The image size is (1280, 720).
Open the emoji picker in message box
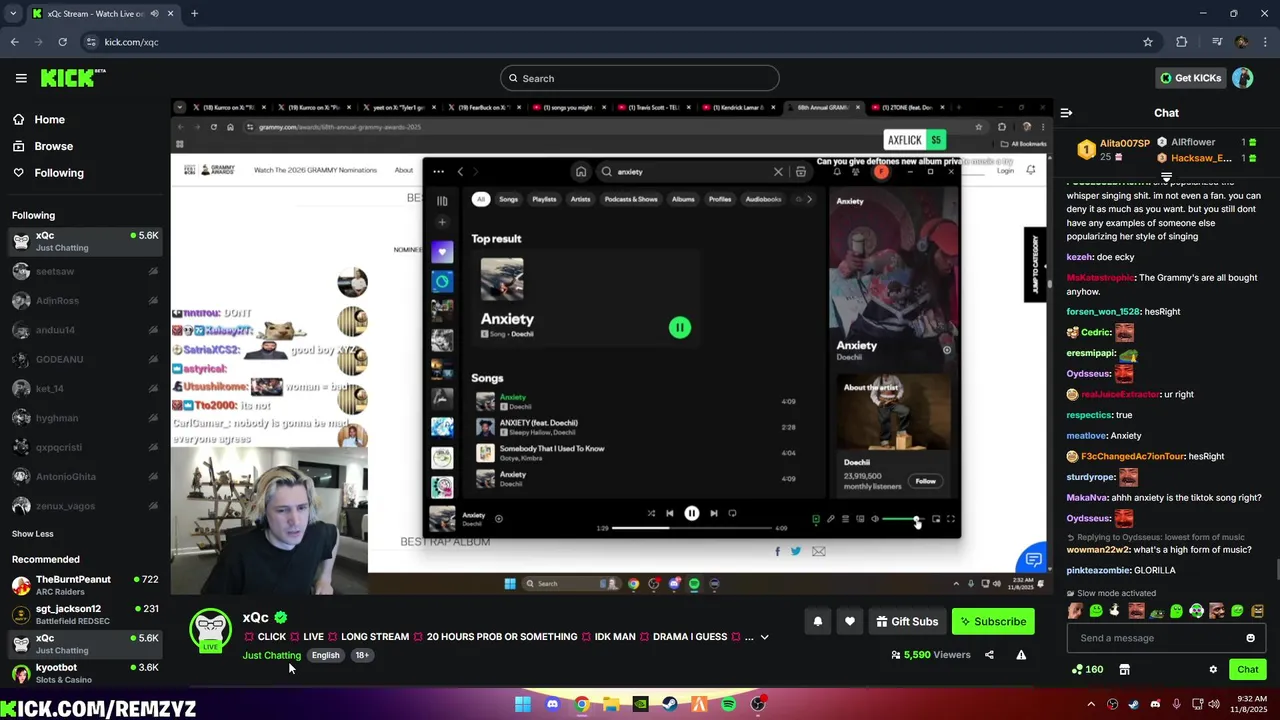1250,638
